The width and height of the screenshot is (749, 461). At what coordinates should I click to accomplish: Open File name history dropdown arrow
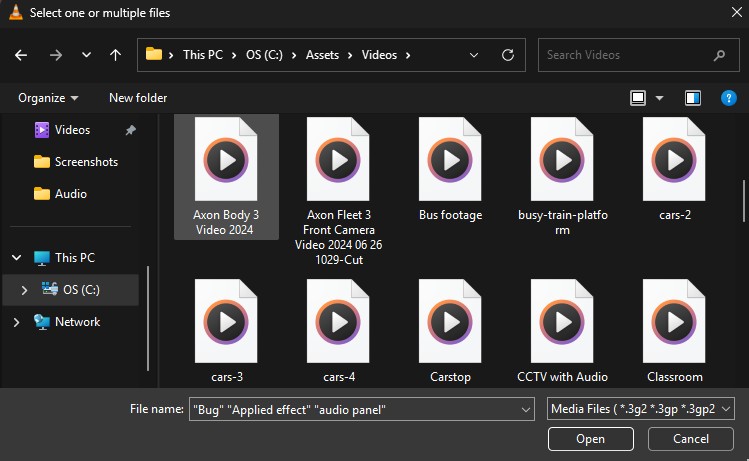[526, 409]
